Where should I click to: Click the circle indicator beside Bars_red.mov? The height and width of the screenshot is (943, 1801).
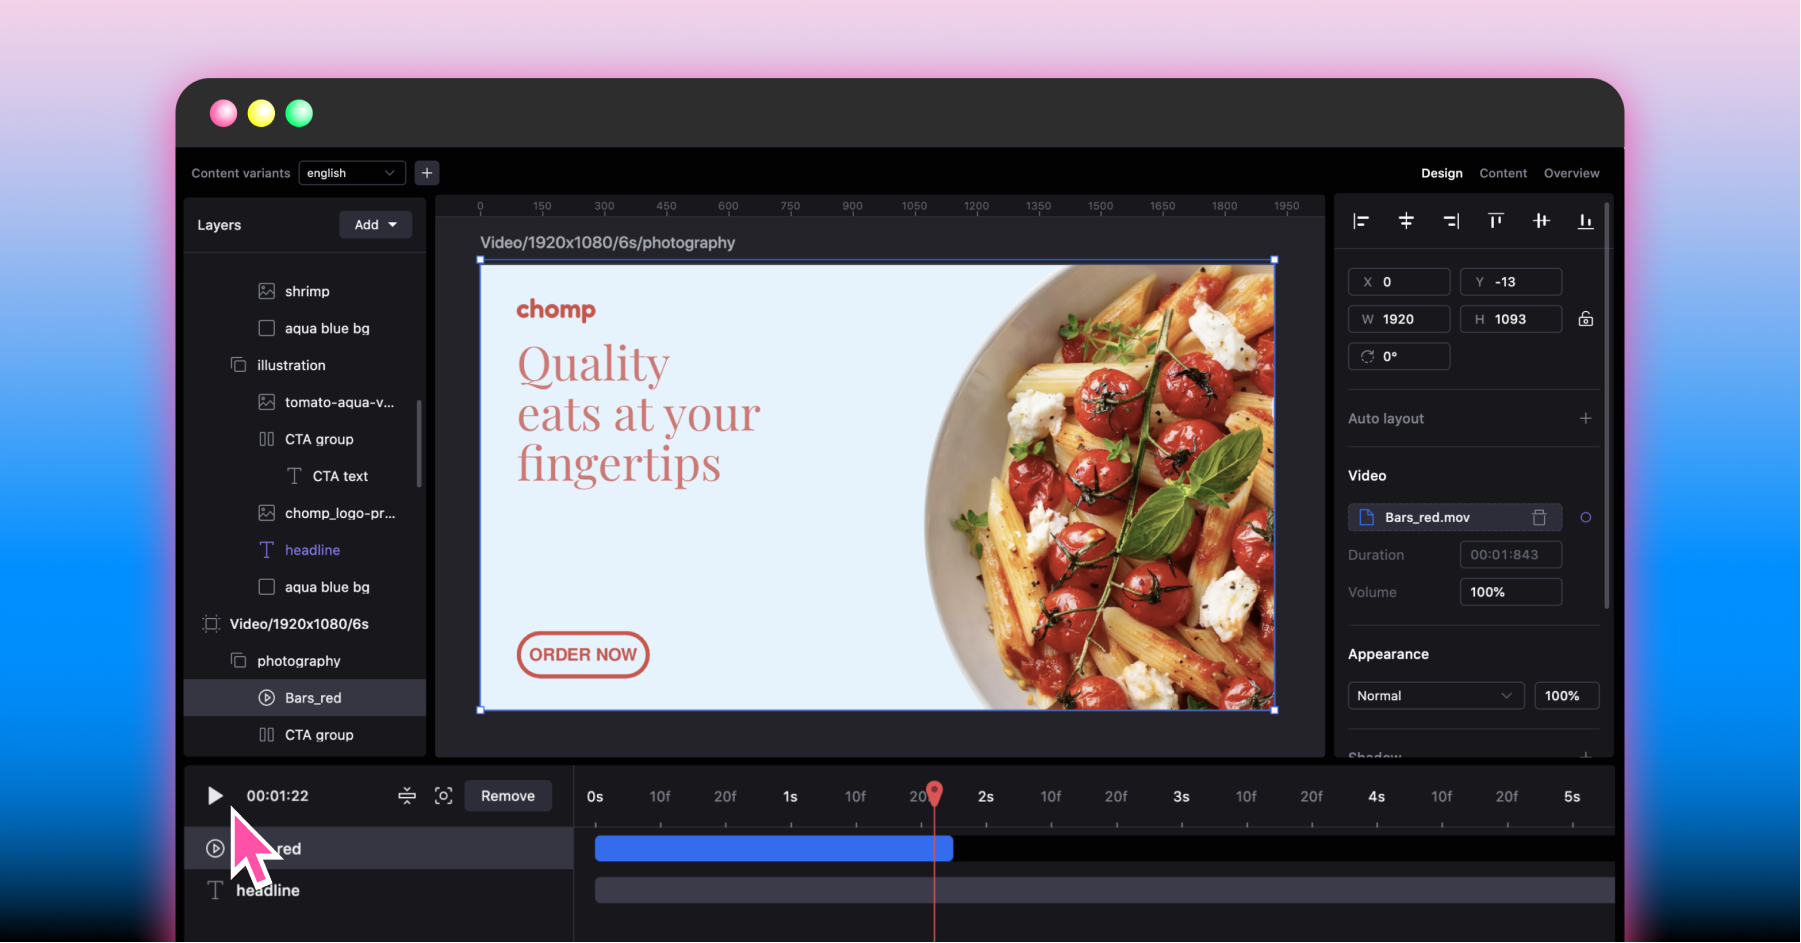coord(1586,517)
